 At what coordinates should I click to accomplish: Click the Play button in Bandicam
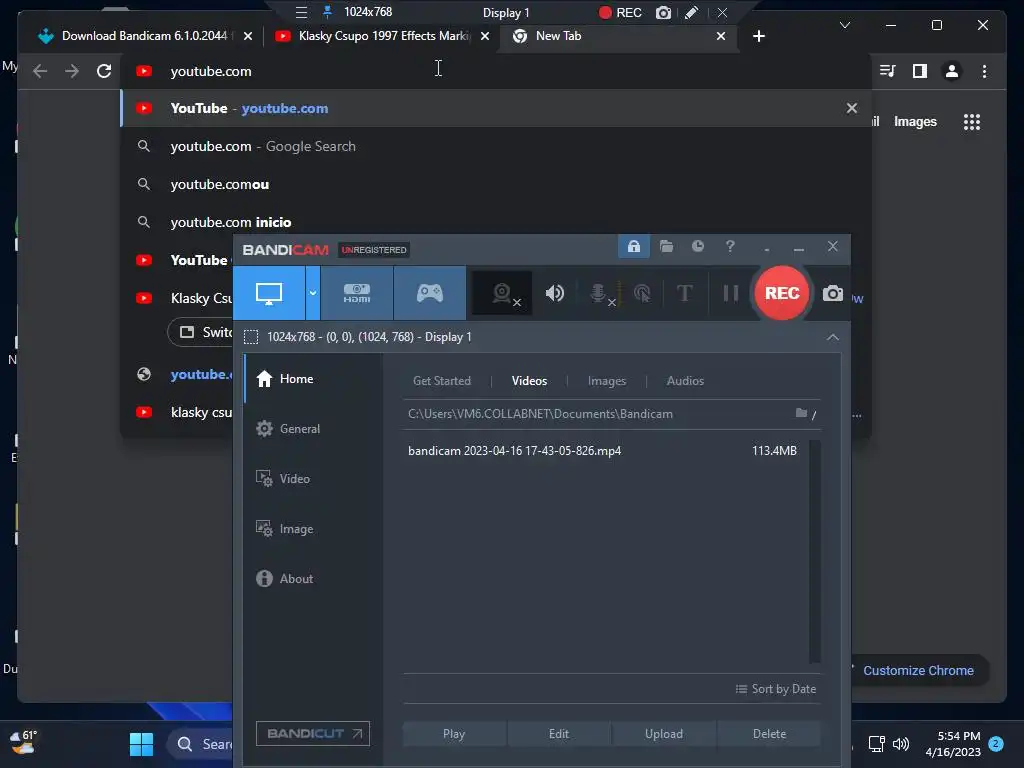454,733
